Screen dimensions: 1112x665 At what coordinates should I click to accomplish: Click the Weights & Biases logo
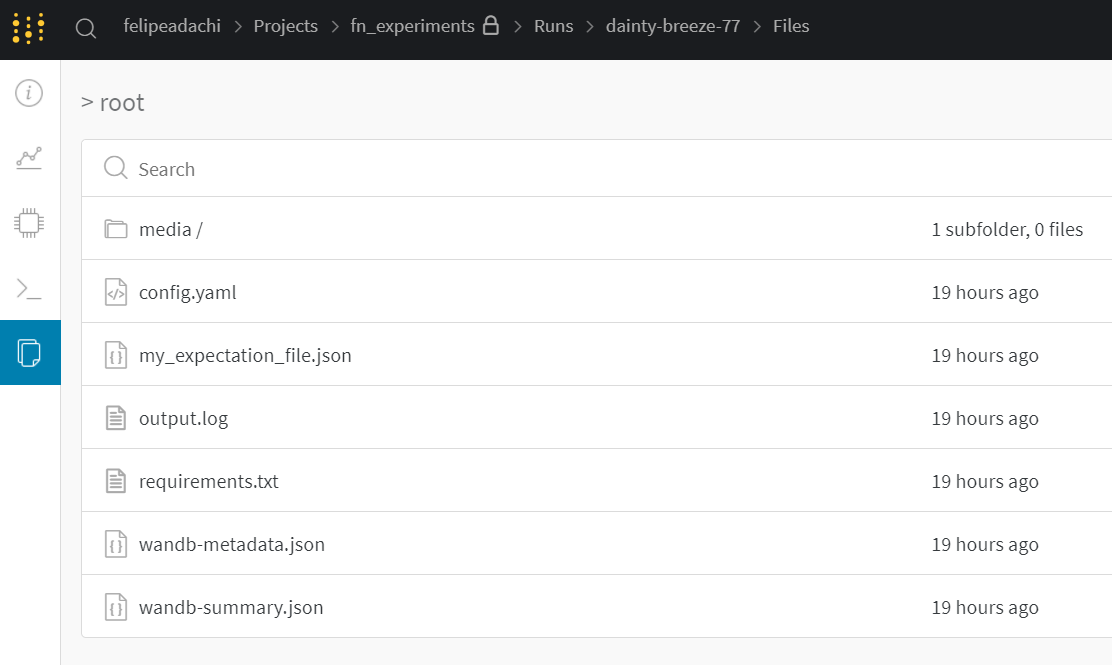pos(29,28)
